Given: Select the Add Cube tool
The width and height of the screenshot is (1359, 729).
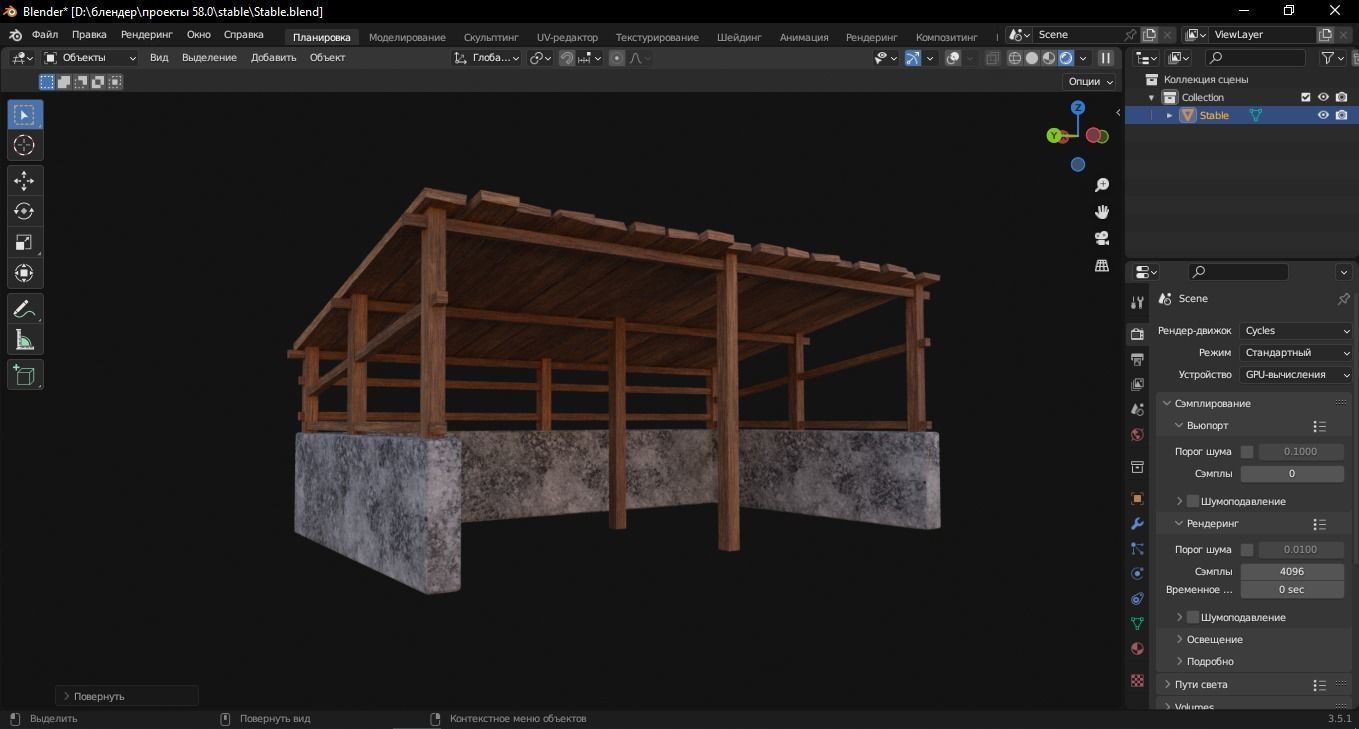Looking at the screenshot, I should click(x=24, y=375).
